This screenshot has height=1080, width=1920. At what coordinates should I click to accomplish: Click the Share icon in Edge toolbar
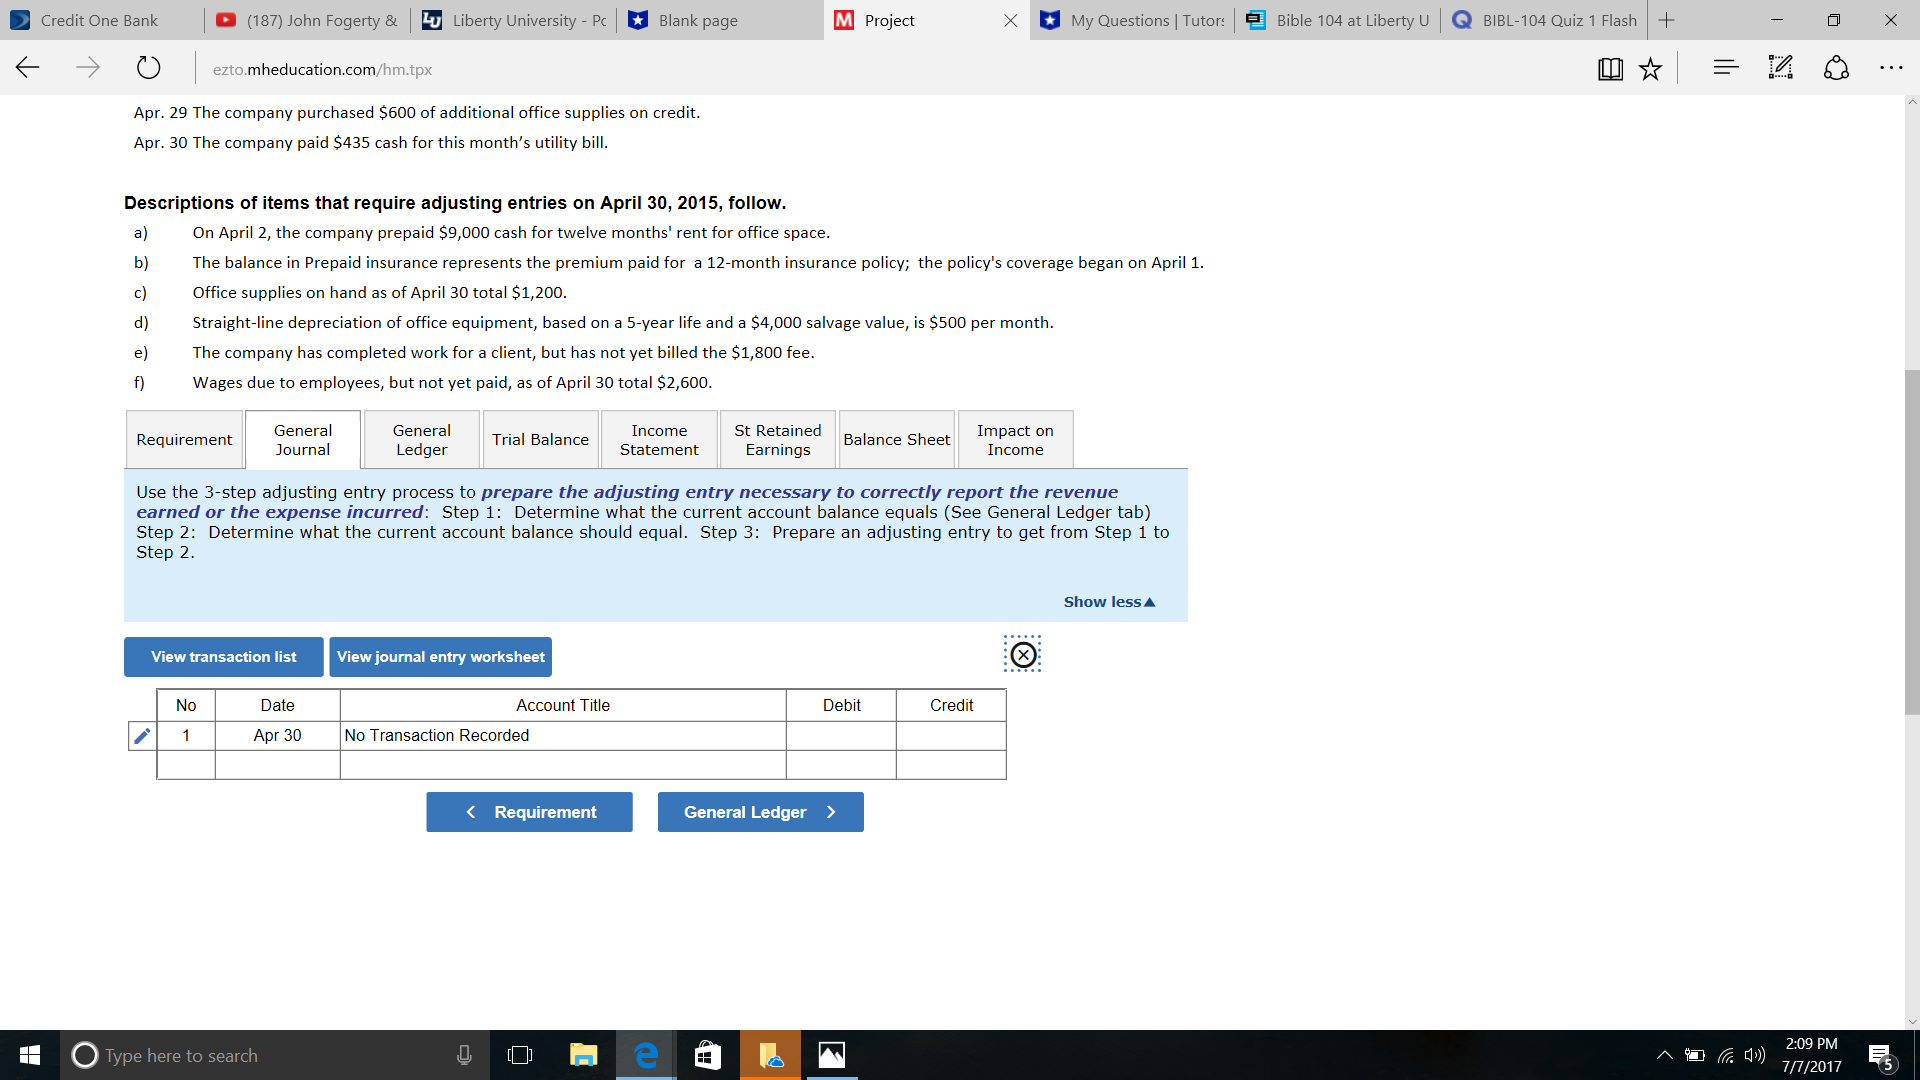coord(1836,68)
